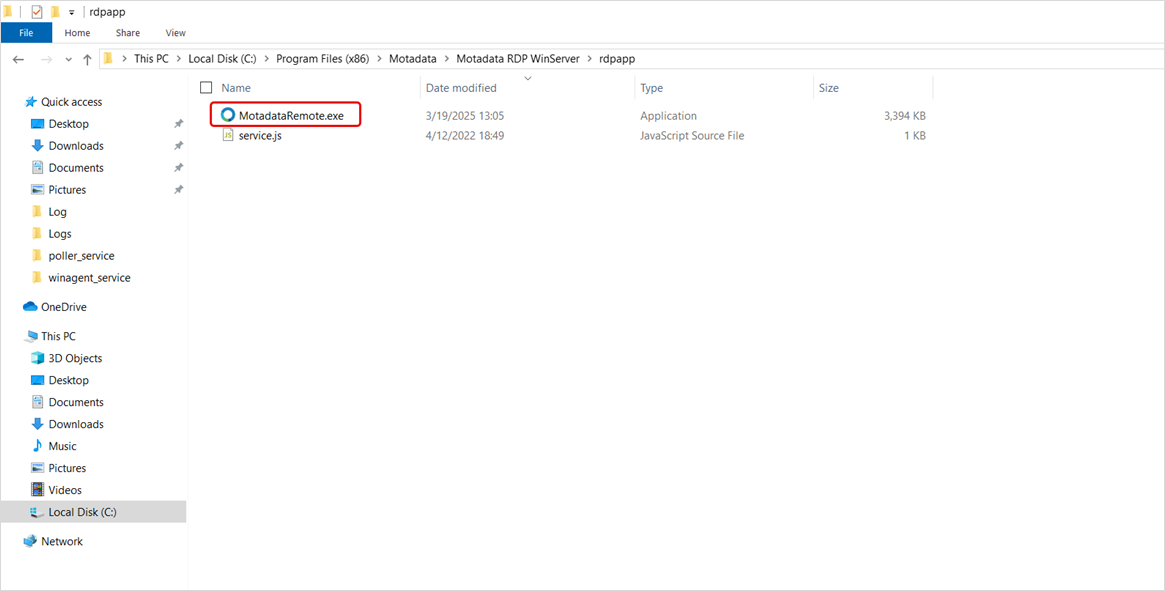Click the OneDrive cloud icon
The width and height of the screenshot is (1165, 591).
pyautogui.click(x=30, y=306)
